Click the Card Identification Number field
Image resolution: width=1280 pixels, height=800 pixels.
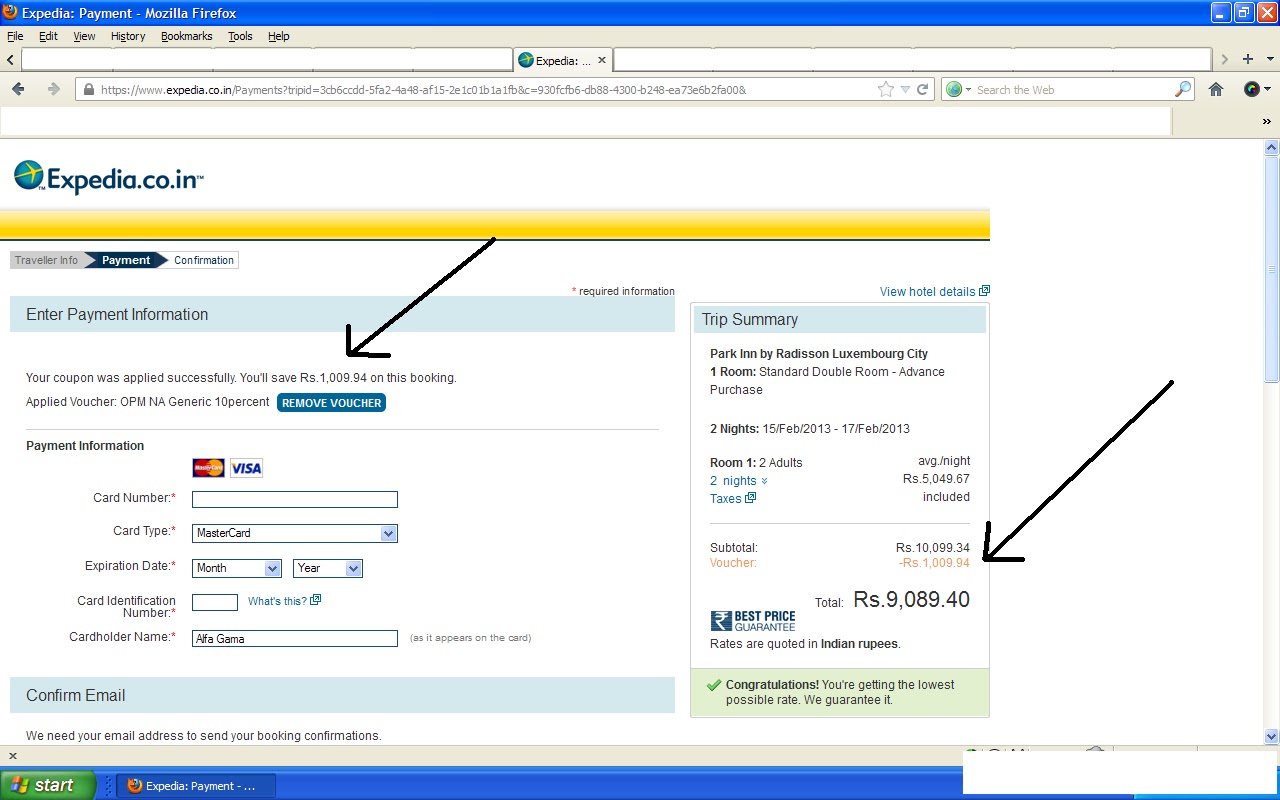pos(215,602)
